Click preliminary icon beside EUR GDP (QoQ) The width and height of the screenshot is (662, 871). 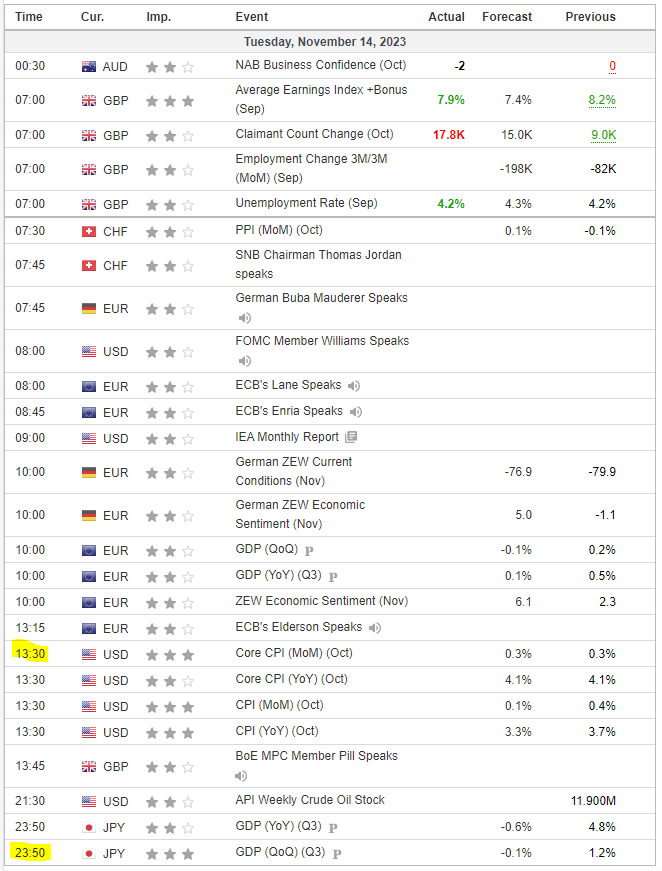tap(309, 550)
